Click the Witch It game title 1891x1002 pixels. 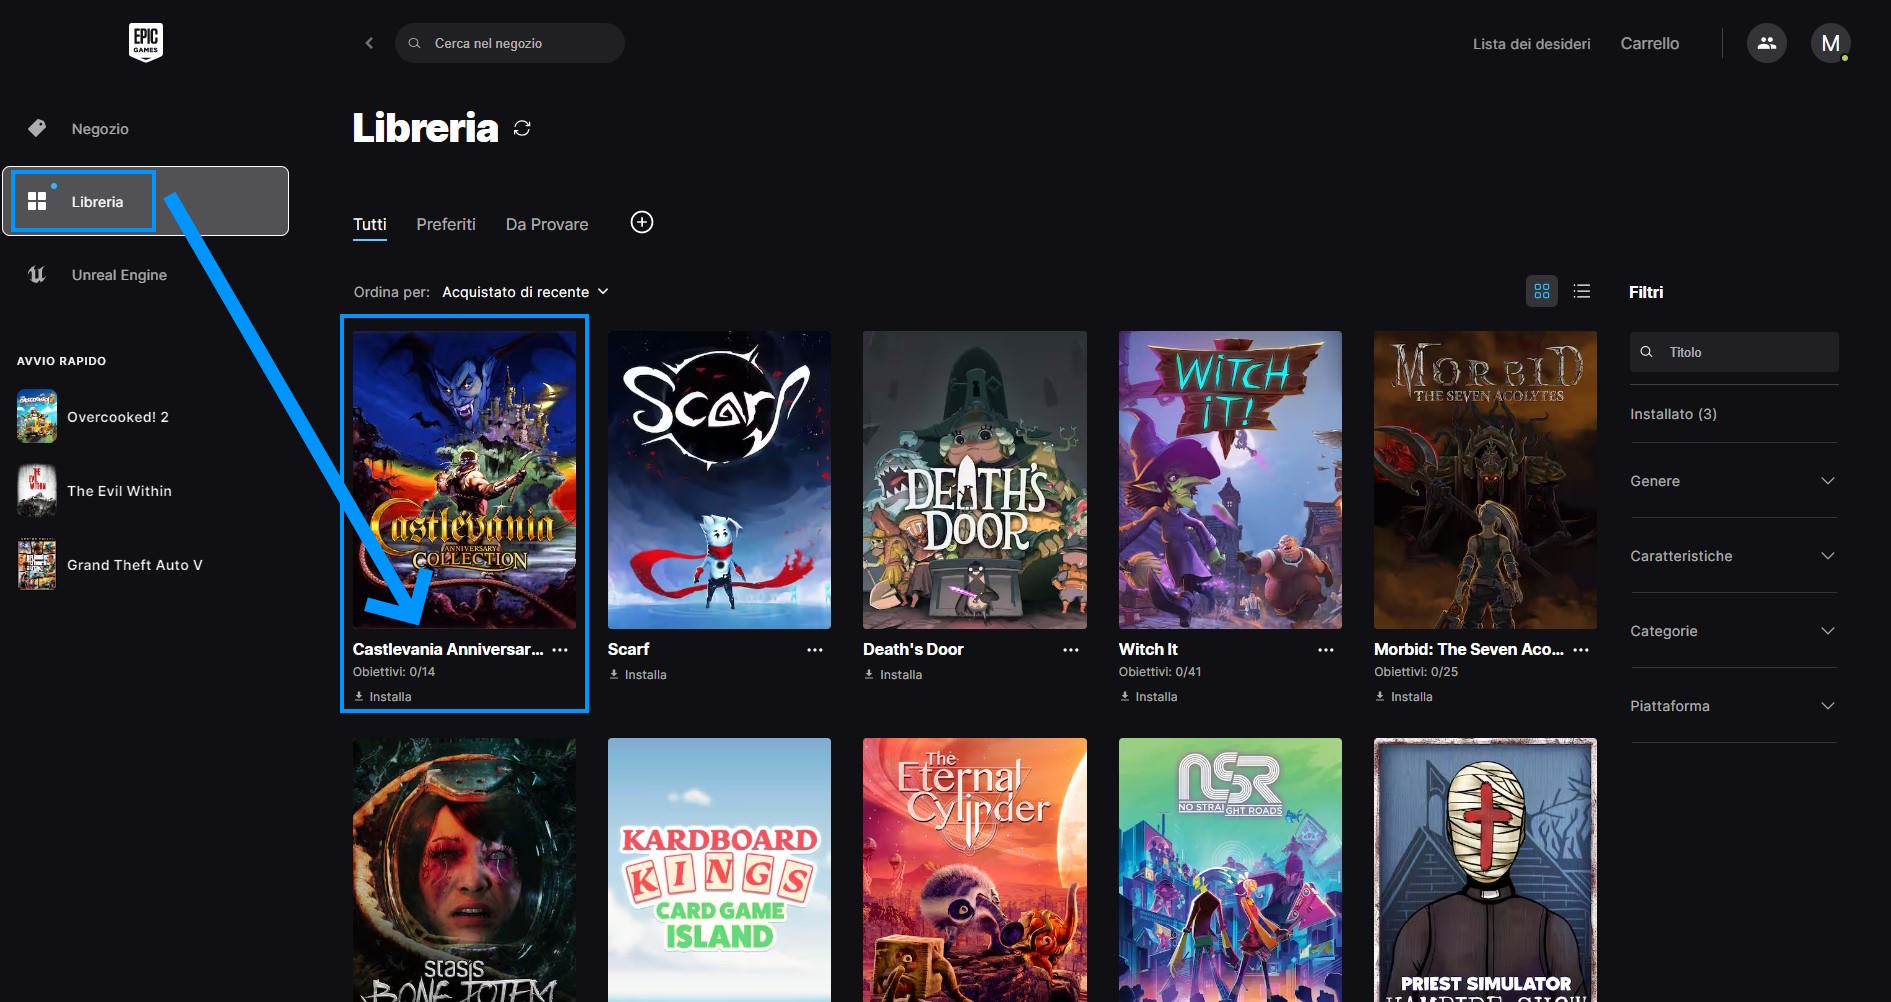point(1148,649)
